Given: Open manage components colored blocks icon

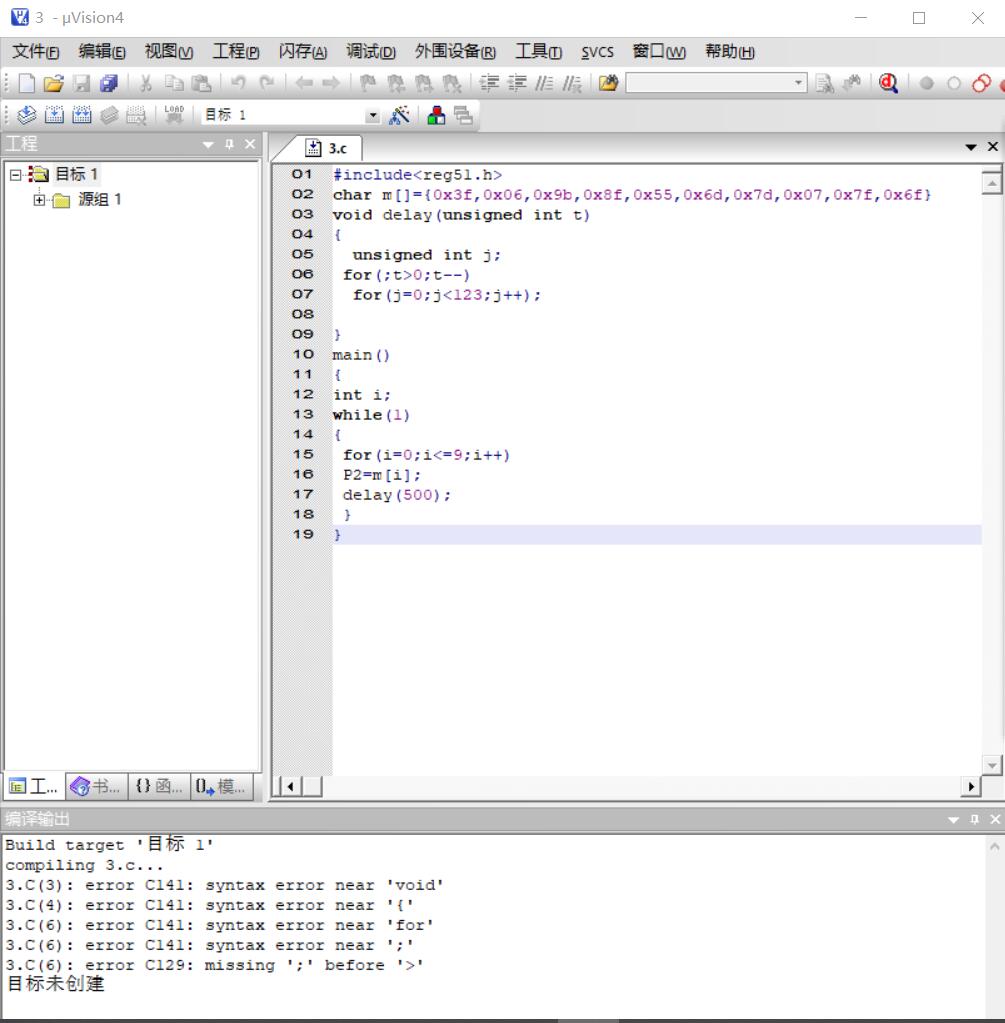Looking at the screenshot, I should pos(436,115).
